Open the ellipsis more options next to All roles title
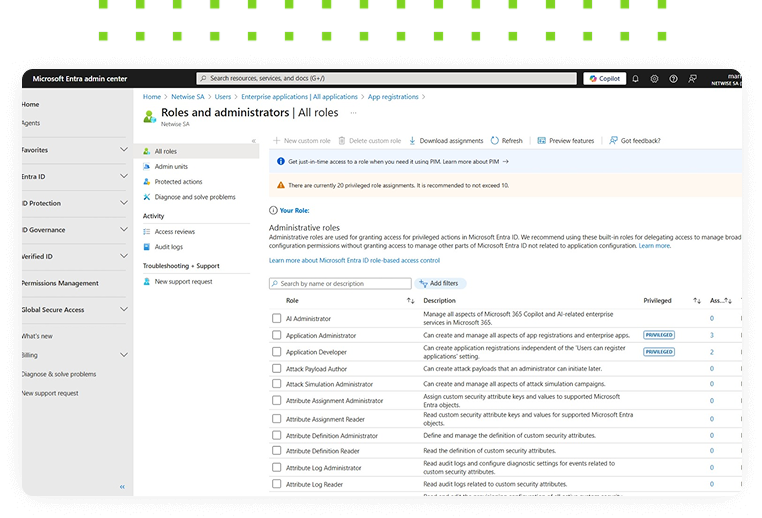This screenshot has width=762, height=518. click(353, 113)
